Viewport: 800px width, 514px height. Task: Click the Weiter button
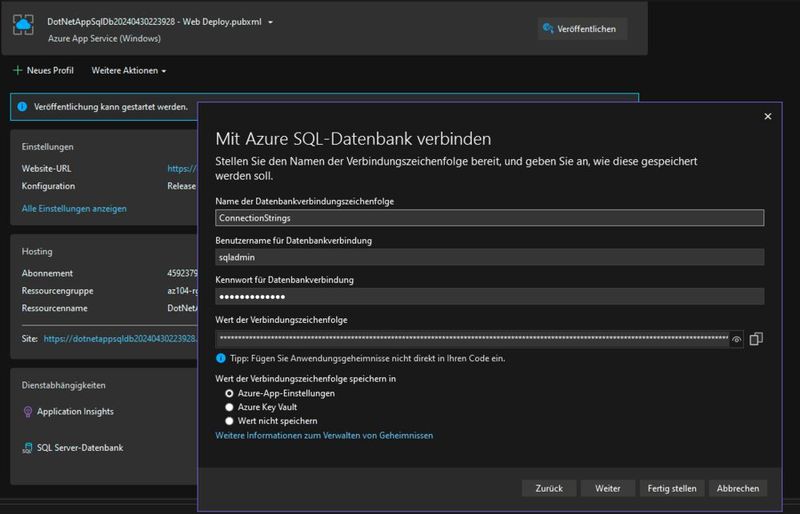(608, 489)
